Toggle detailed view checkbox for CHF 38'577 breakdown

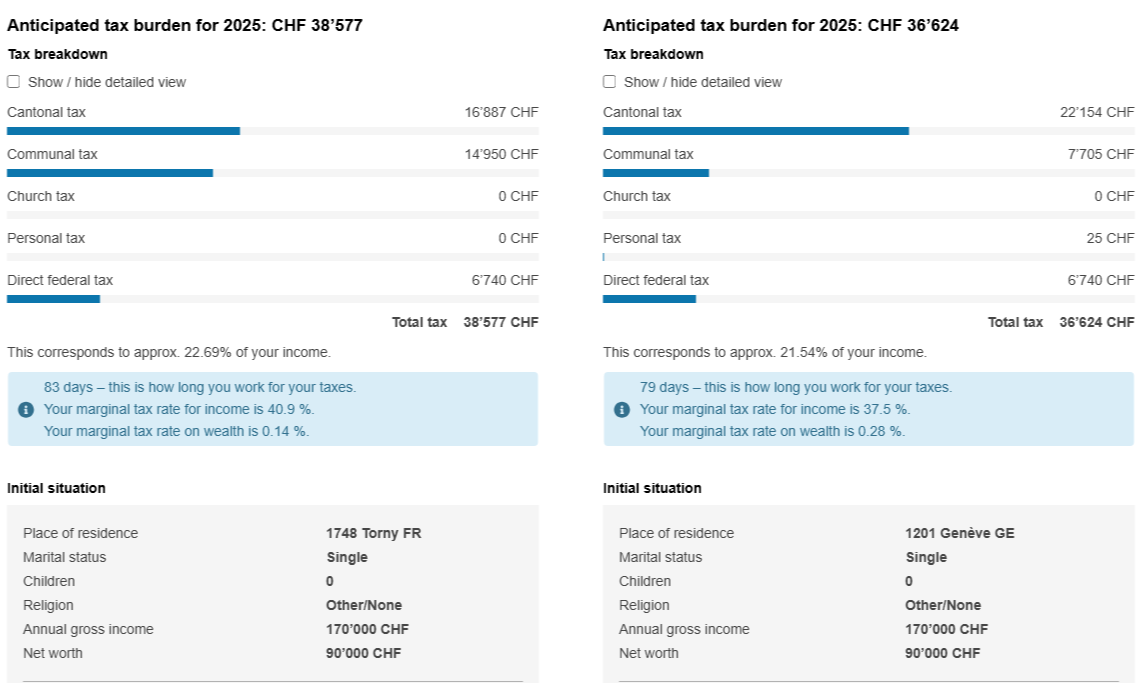tap(14, 82)
